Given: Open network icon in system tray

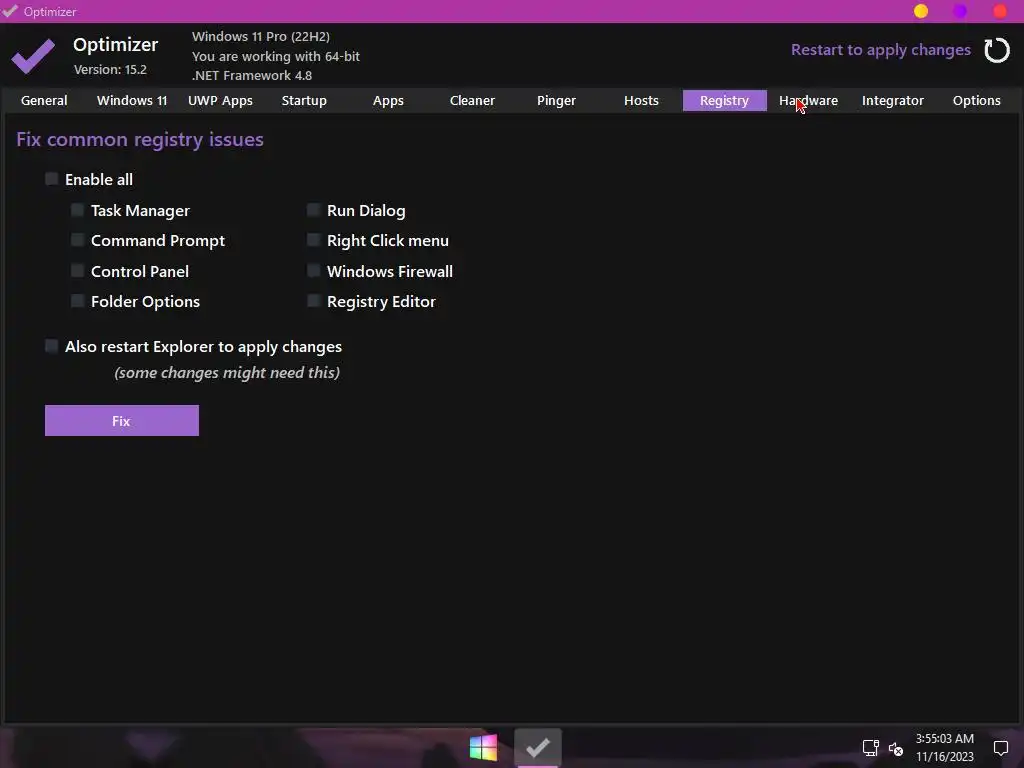Looking at the screenshot, I should pyautogui.click(x=870, y=748).
